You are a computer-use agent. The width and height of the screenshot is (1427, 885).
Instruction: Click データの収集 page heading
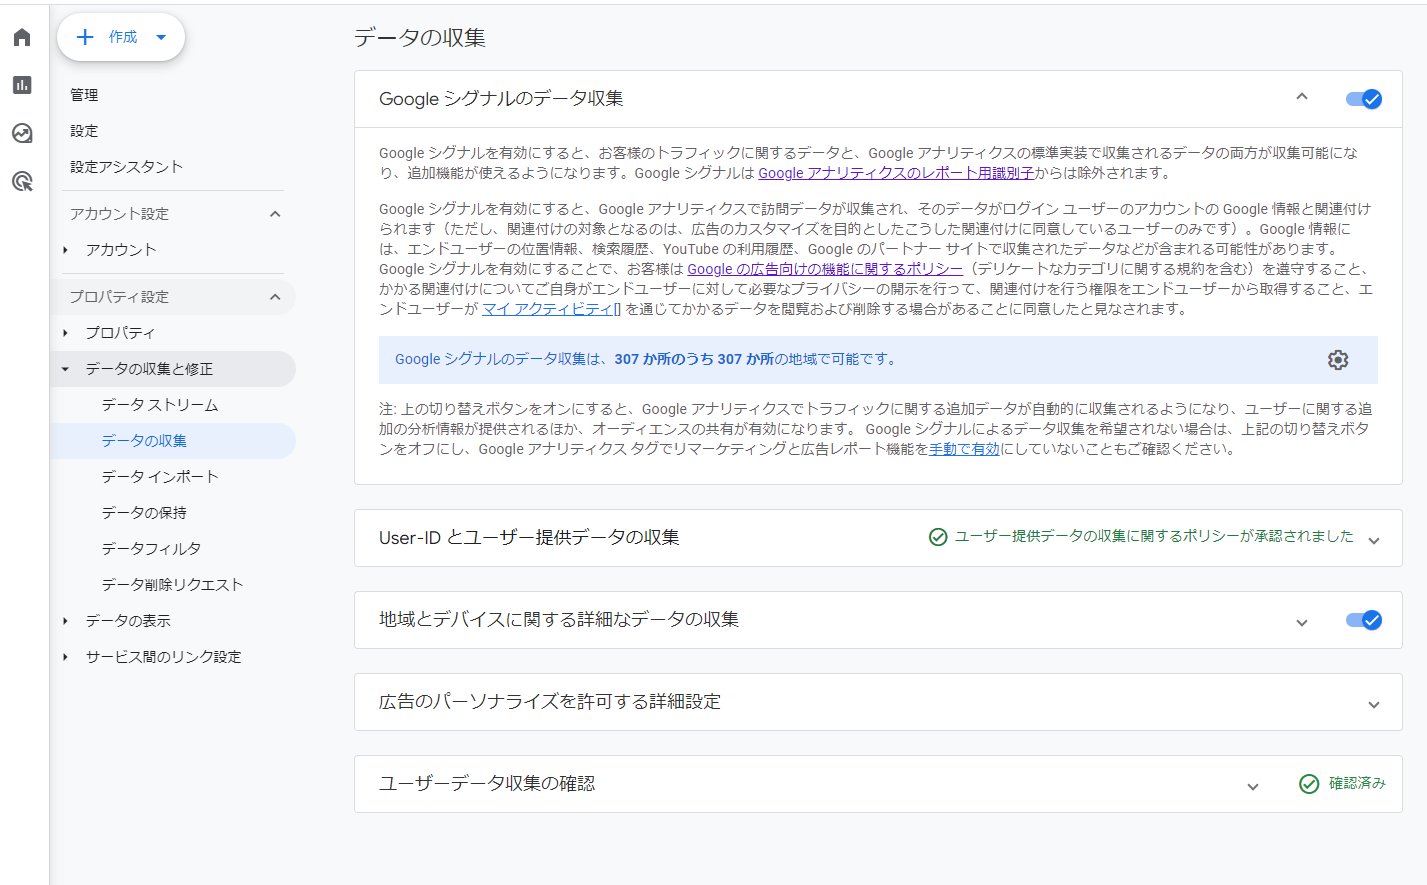pos(420,38)
